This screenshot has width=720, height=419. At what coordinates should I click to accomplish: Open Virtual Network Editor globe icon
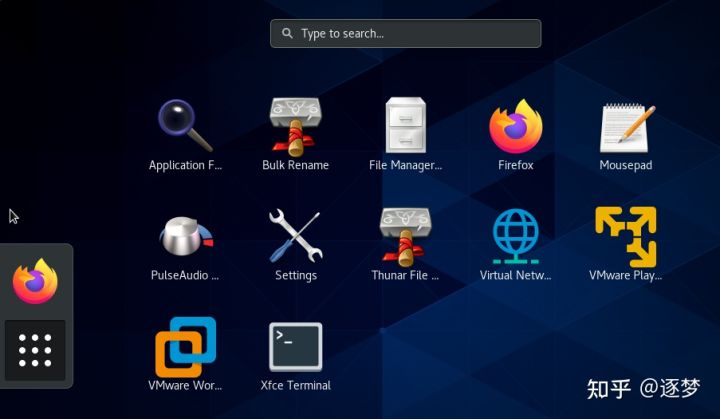[516, 236]
